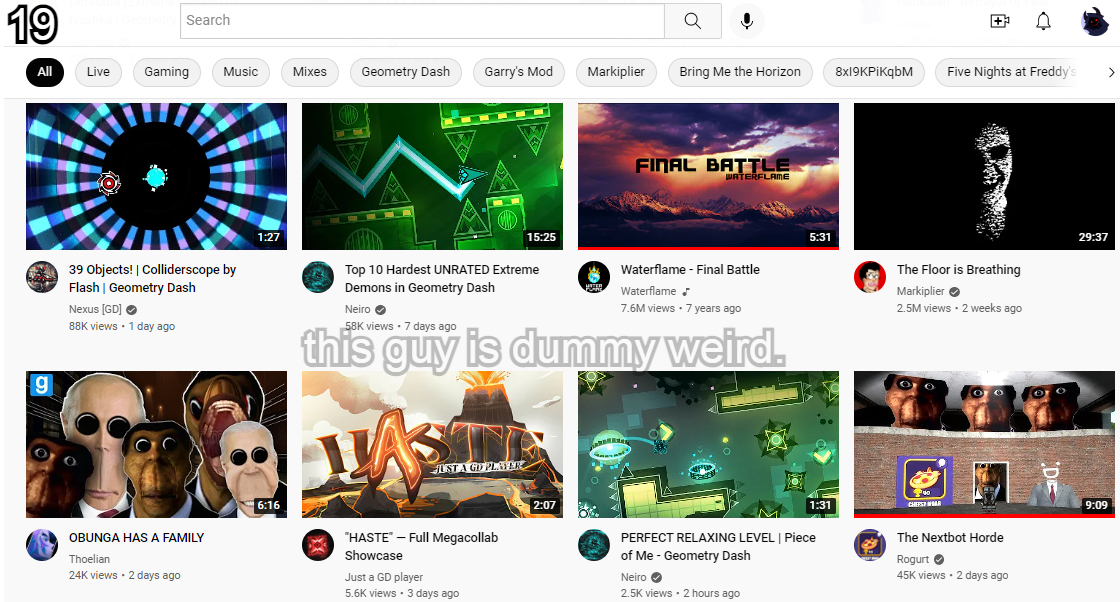Open Markiplier's channel avatar

click(x=870, y=277)
